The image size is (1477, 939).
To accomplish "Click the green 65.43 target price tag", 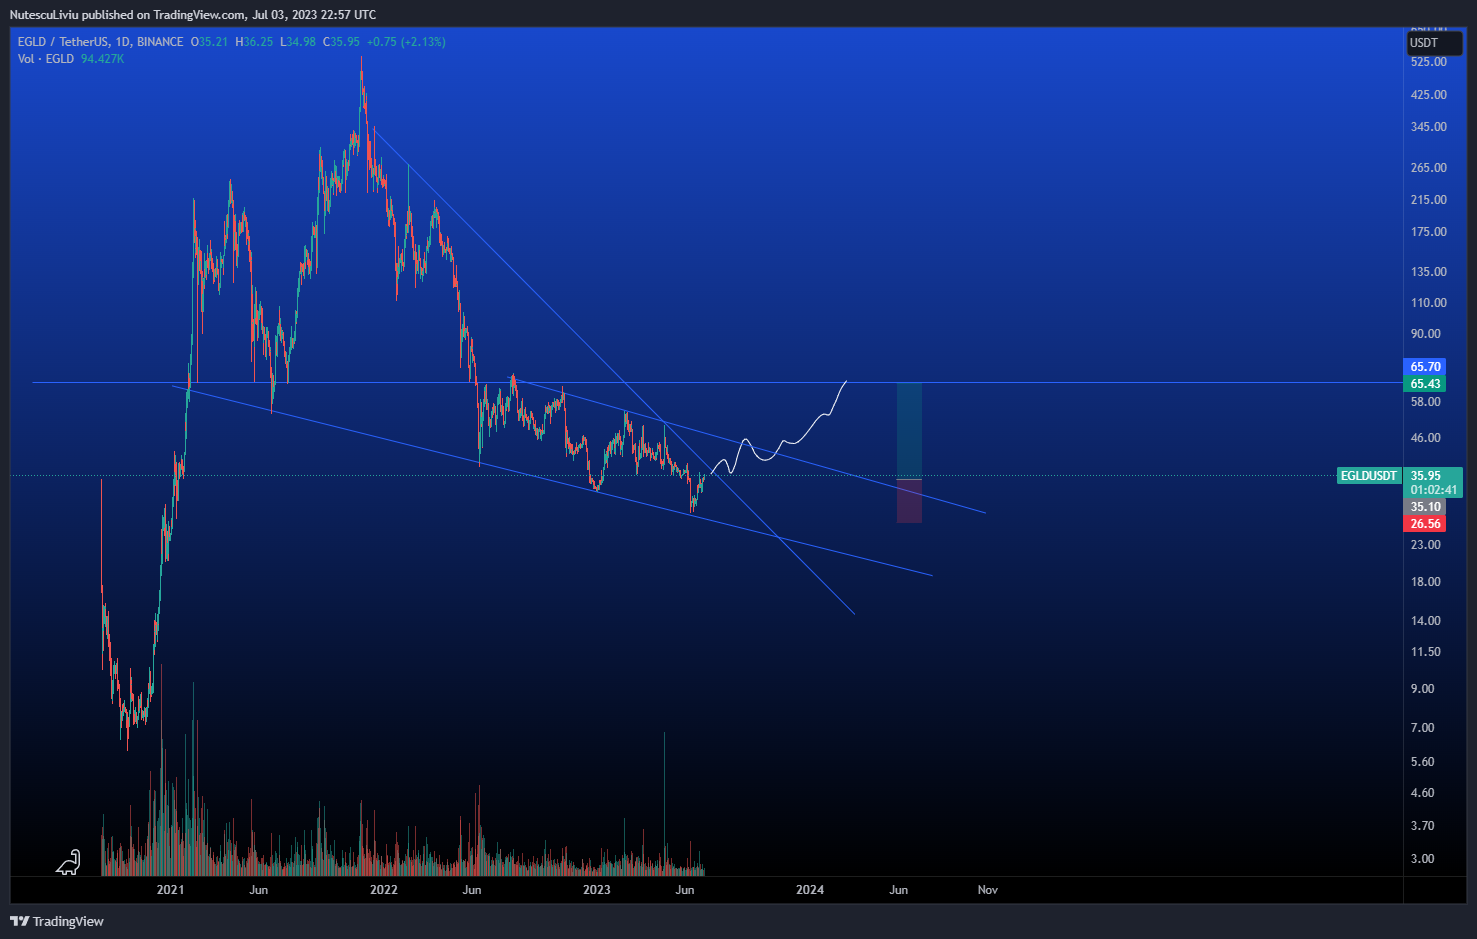I will pyautogui.click(x=1425, y=384).
